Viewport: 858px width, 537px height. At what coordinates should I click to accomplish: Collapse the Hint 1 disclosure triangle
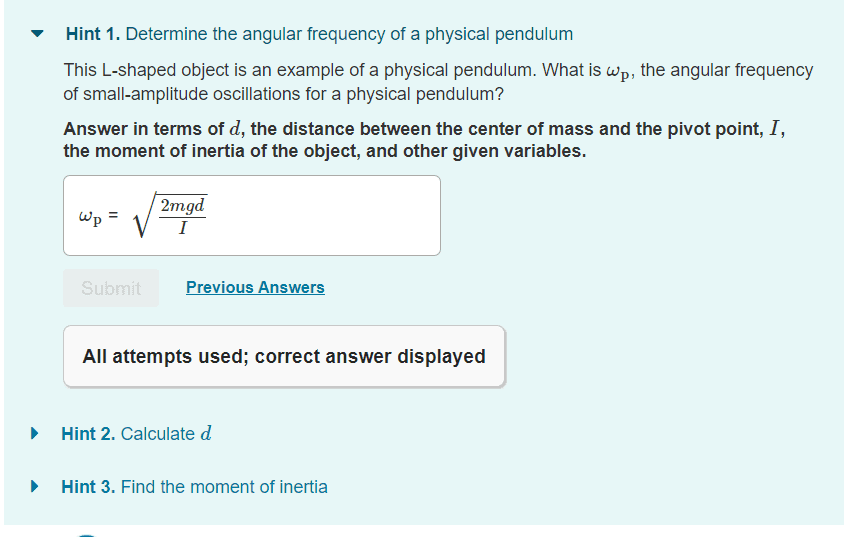point(38,34)
